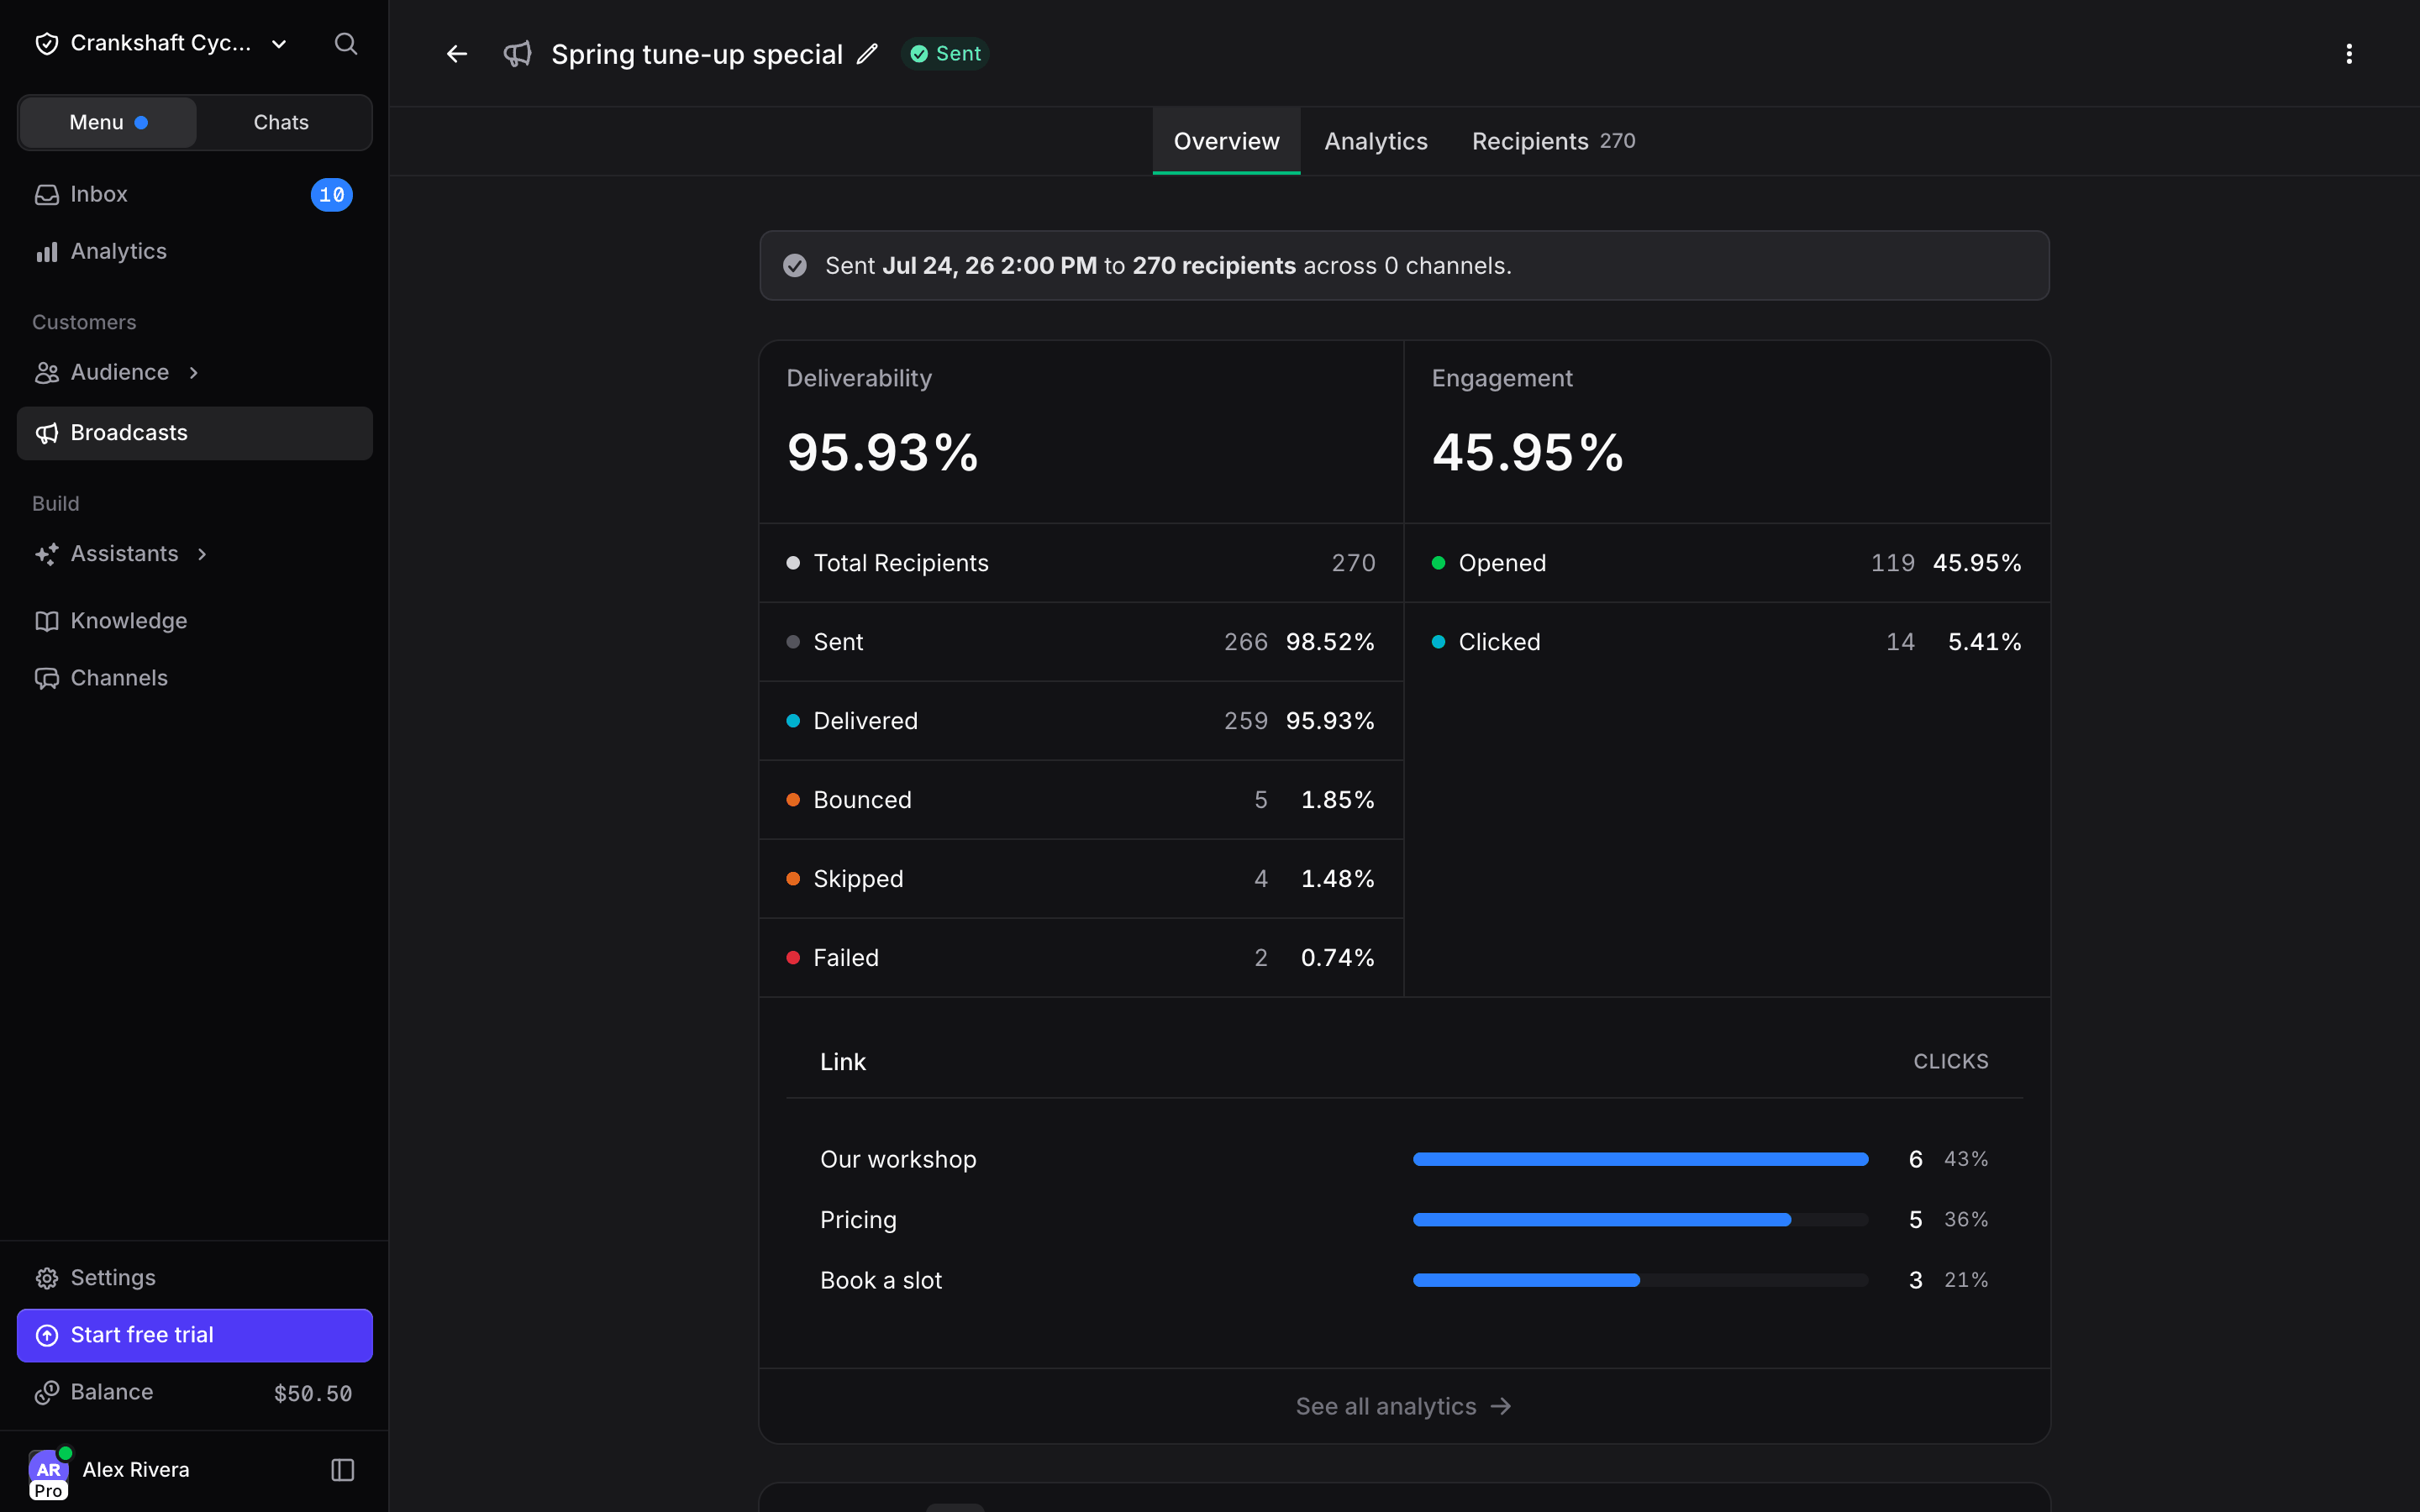Click the Alex Rivera avatar
Image resolution: width=2420 pixels, height=1512 pixels.
tap(49, 1470)
